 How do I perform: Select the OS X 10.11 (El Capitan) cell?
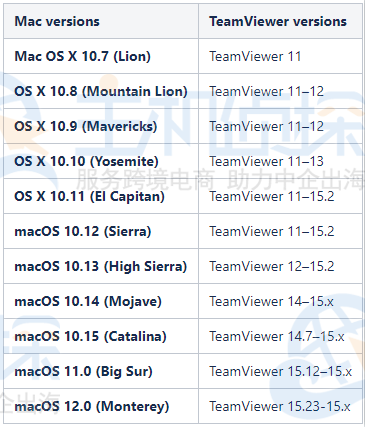pos(101,196)
